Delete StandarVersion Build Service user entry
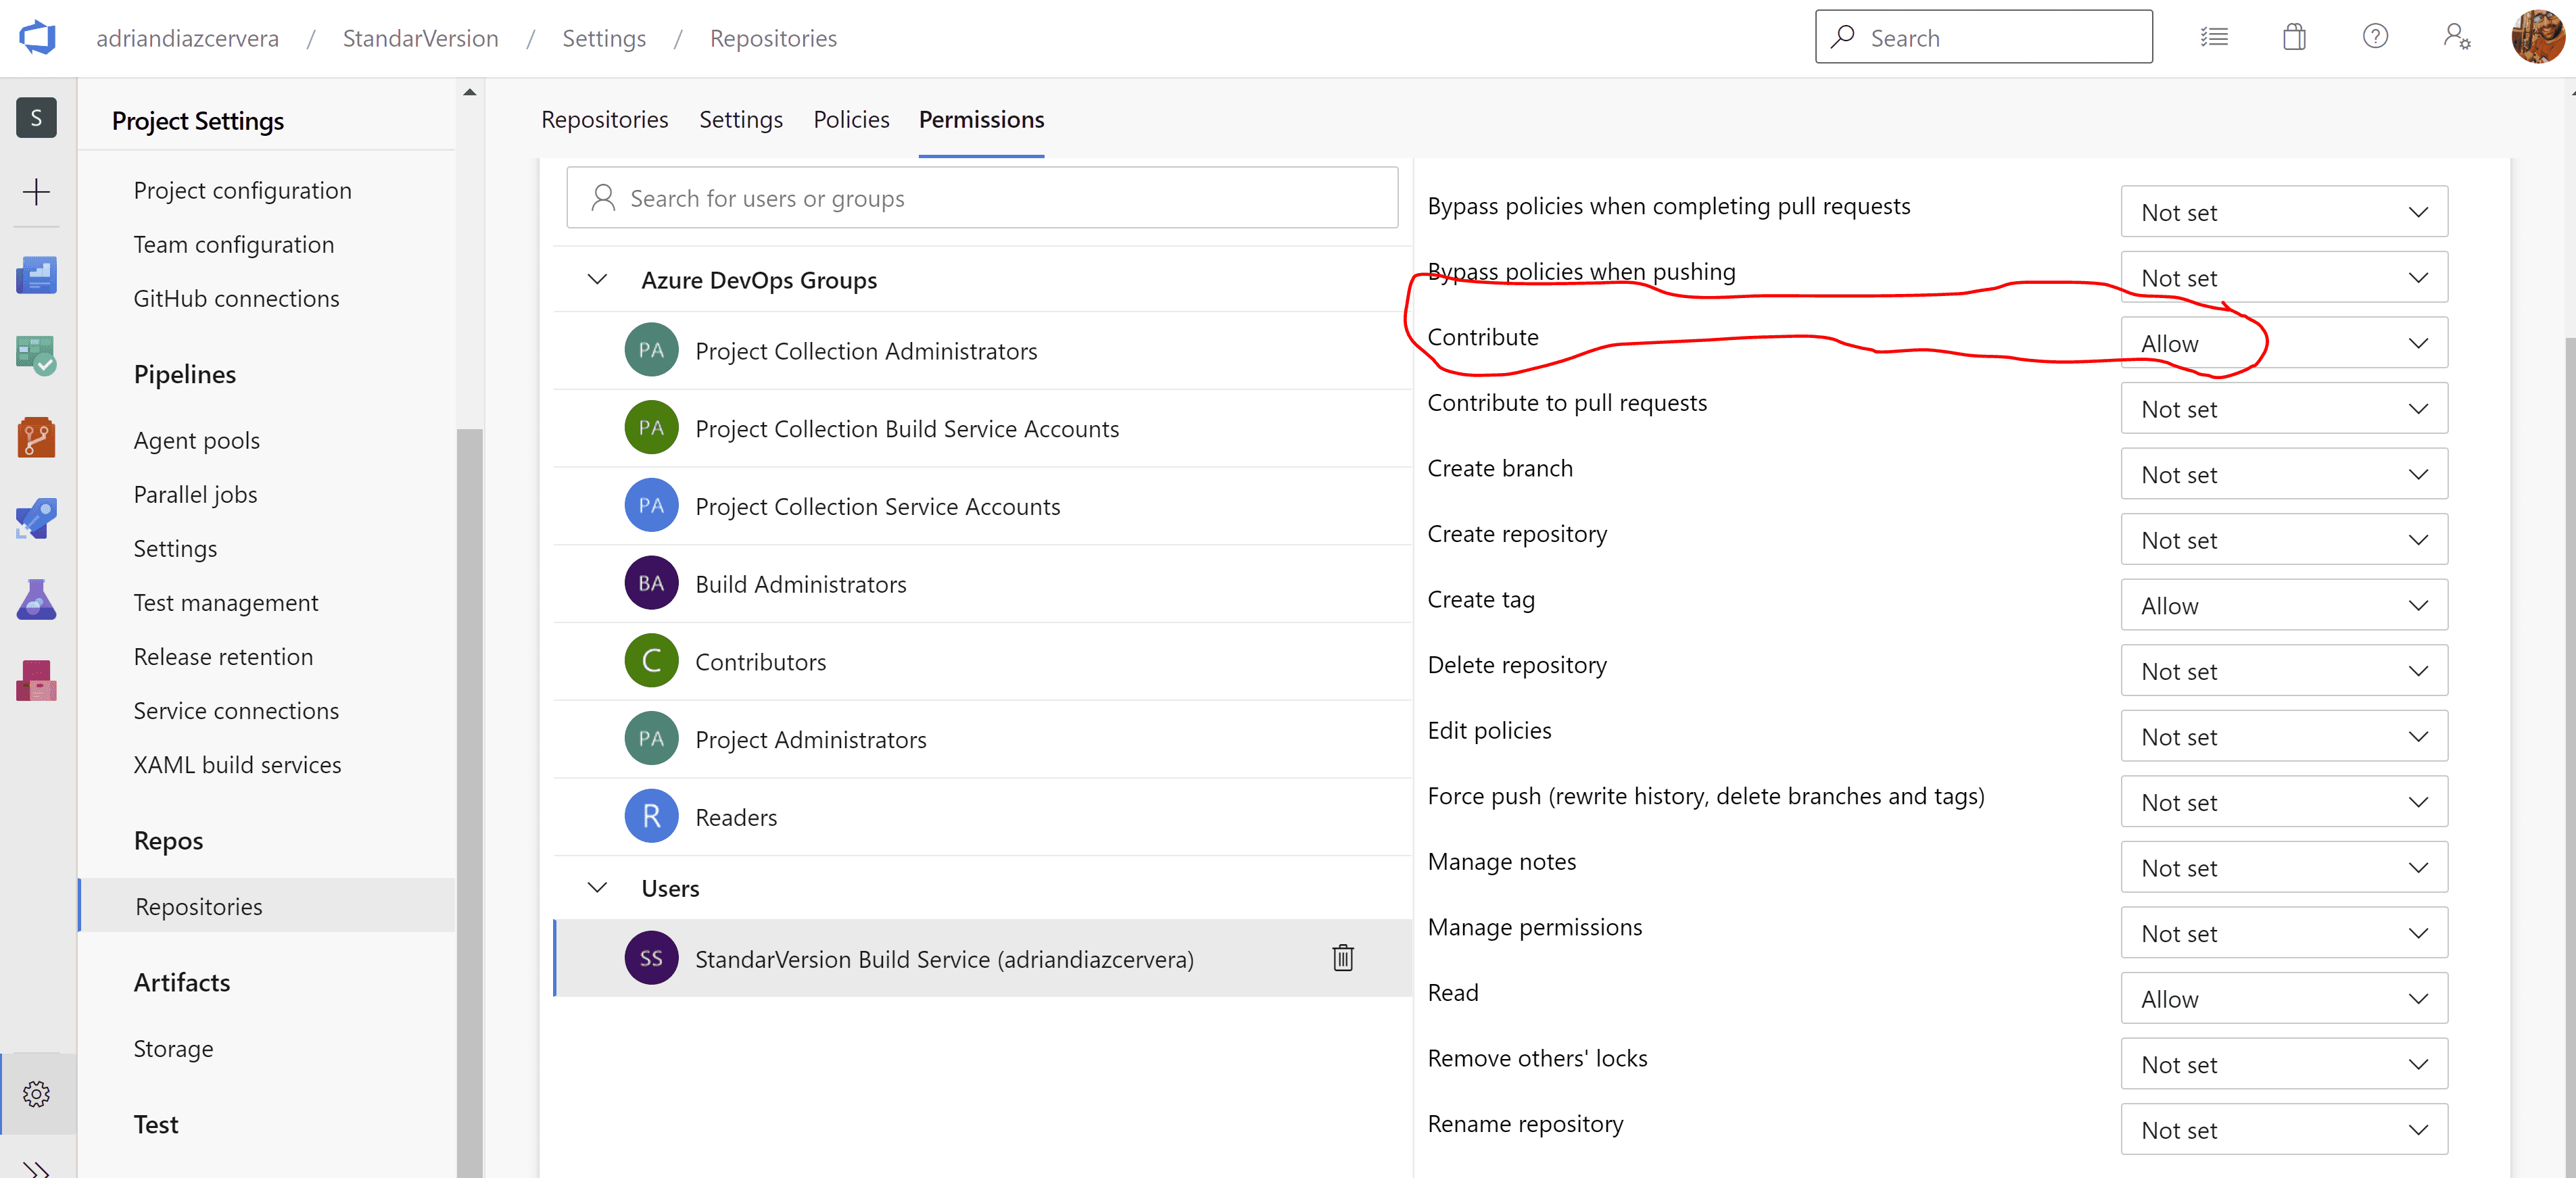This screenshot has height=1178, width=2576. (1342, 958)
